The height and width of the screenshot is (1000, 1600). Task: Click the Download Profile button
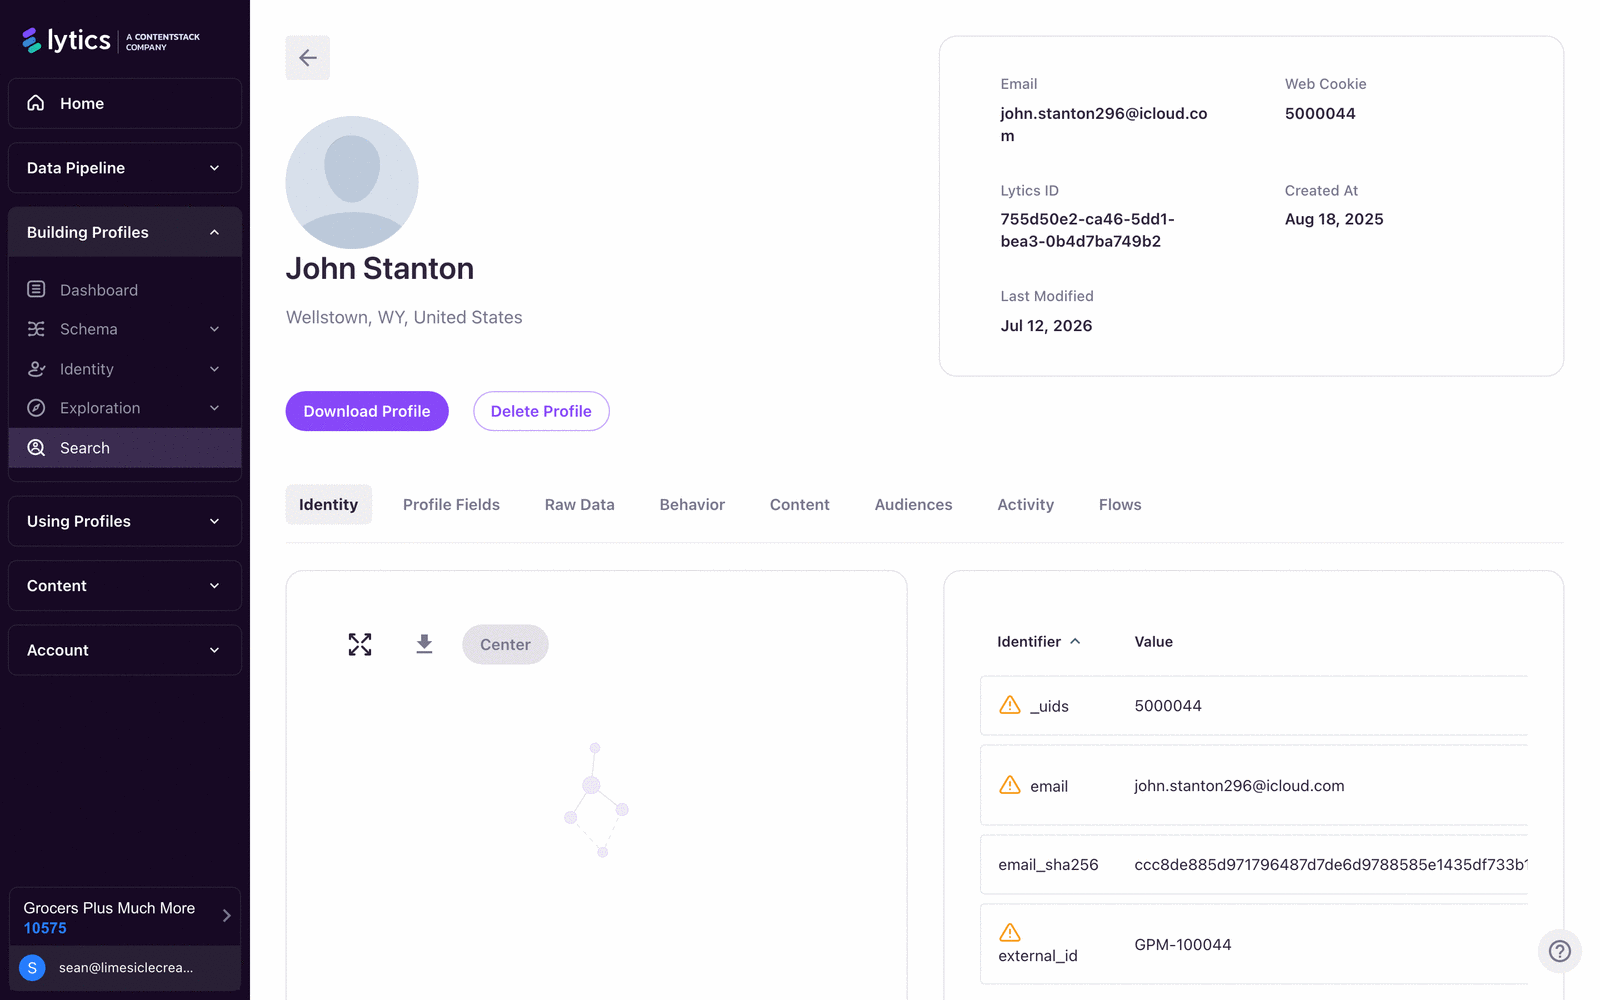[x=367, y=411]
